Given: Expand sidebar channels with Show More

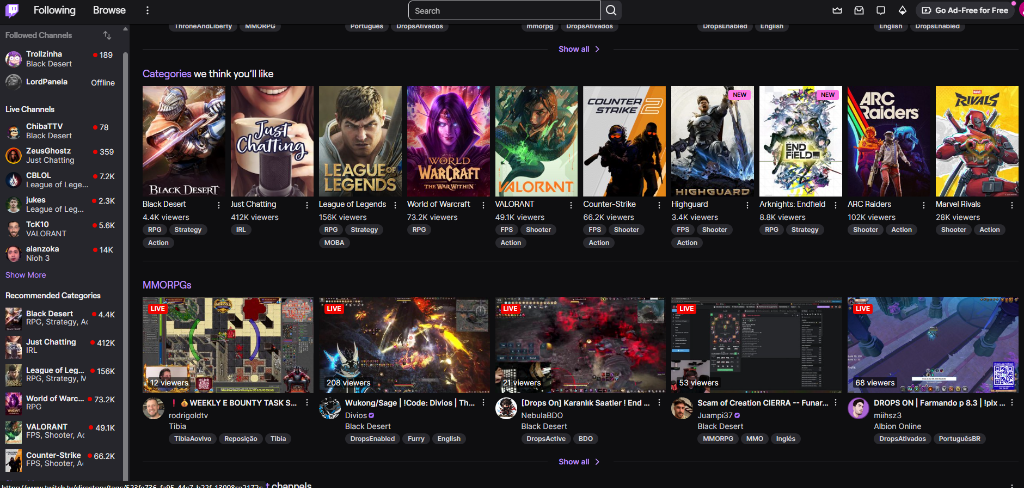Looking at the screenshot, I should 26,275.
